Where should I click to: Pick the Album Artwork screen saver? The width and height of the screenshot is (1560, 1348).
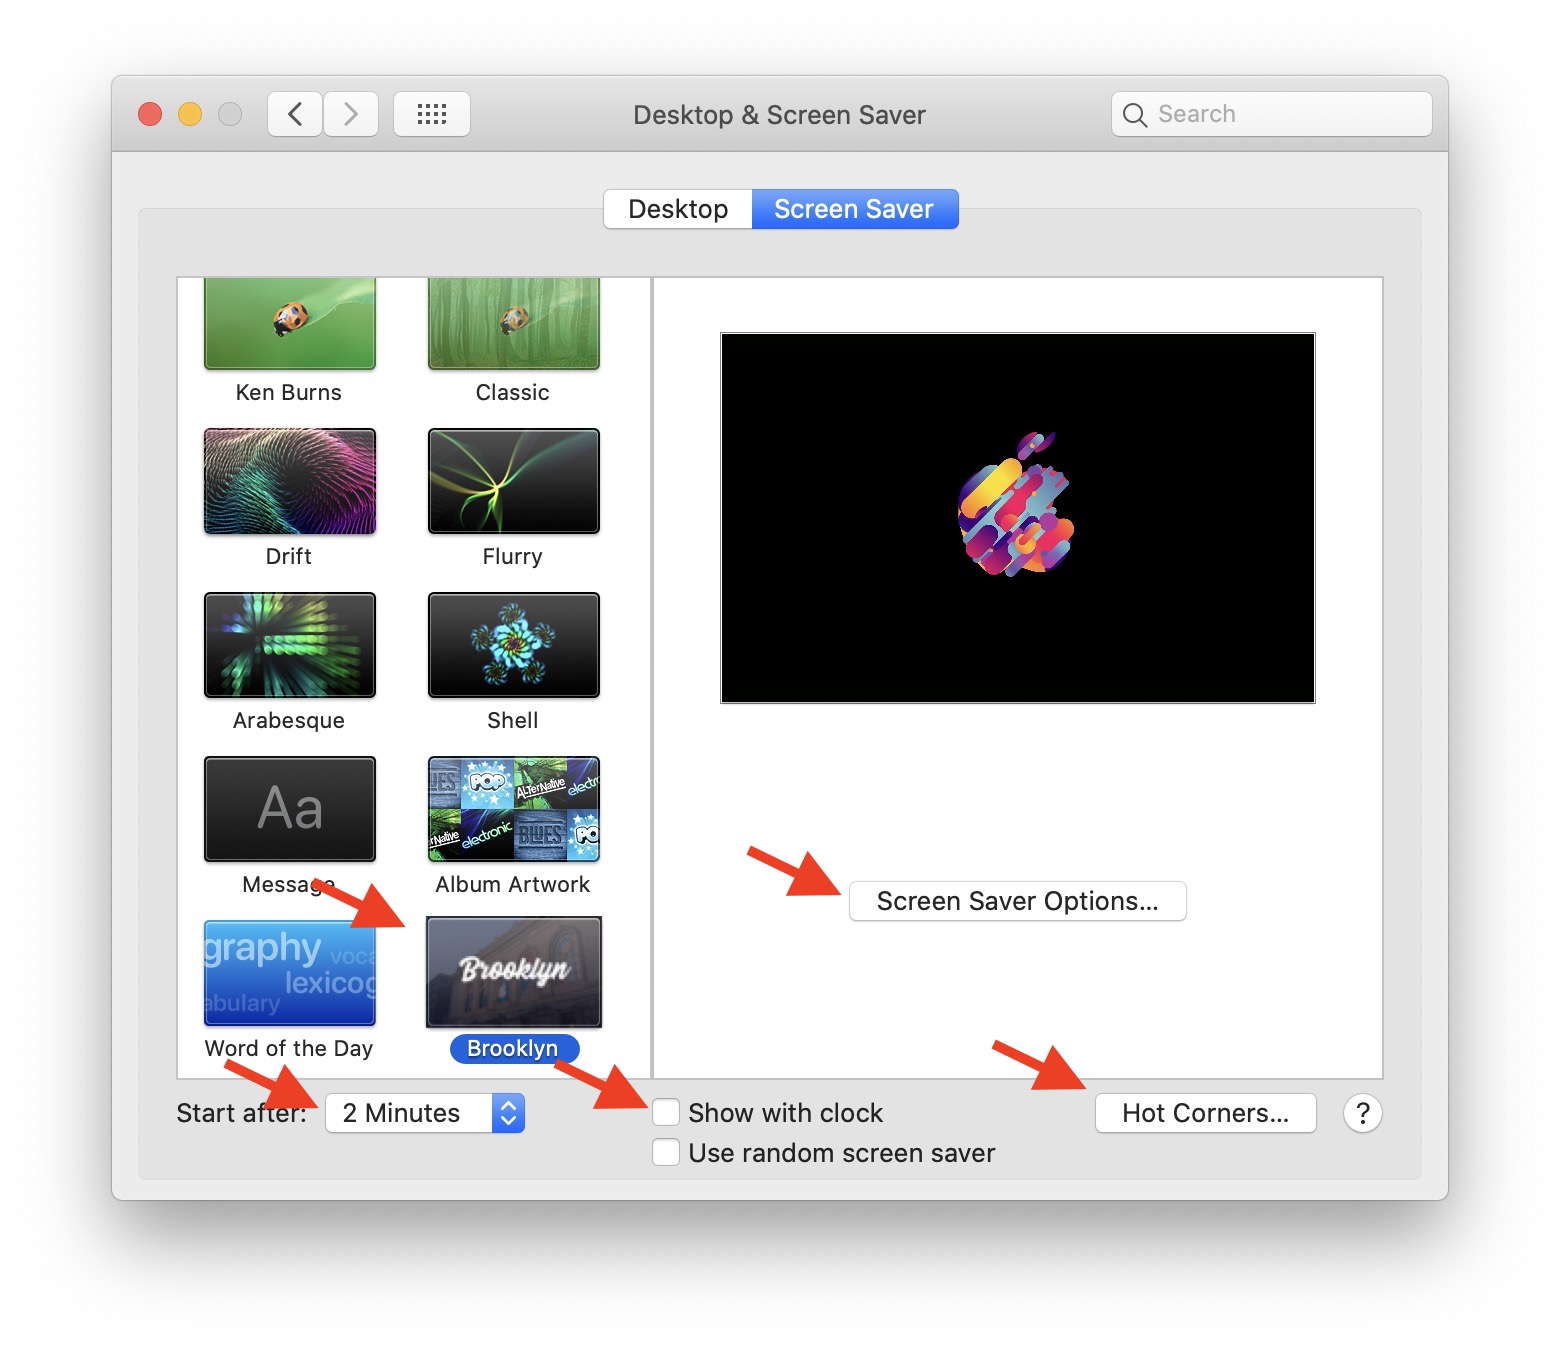[x=513, y=809]
